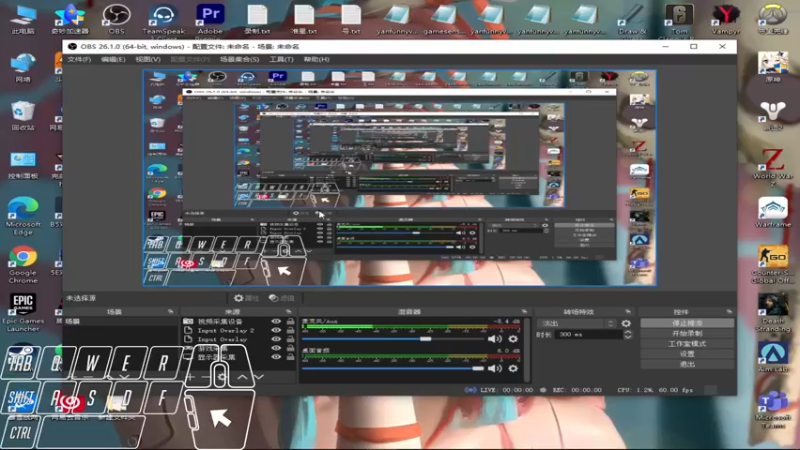Open 此电脑 desktop icon
Screen dimensions: 800x450
tap(23, 19)
